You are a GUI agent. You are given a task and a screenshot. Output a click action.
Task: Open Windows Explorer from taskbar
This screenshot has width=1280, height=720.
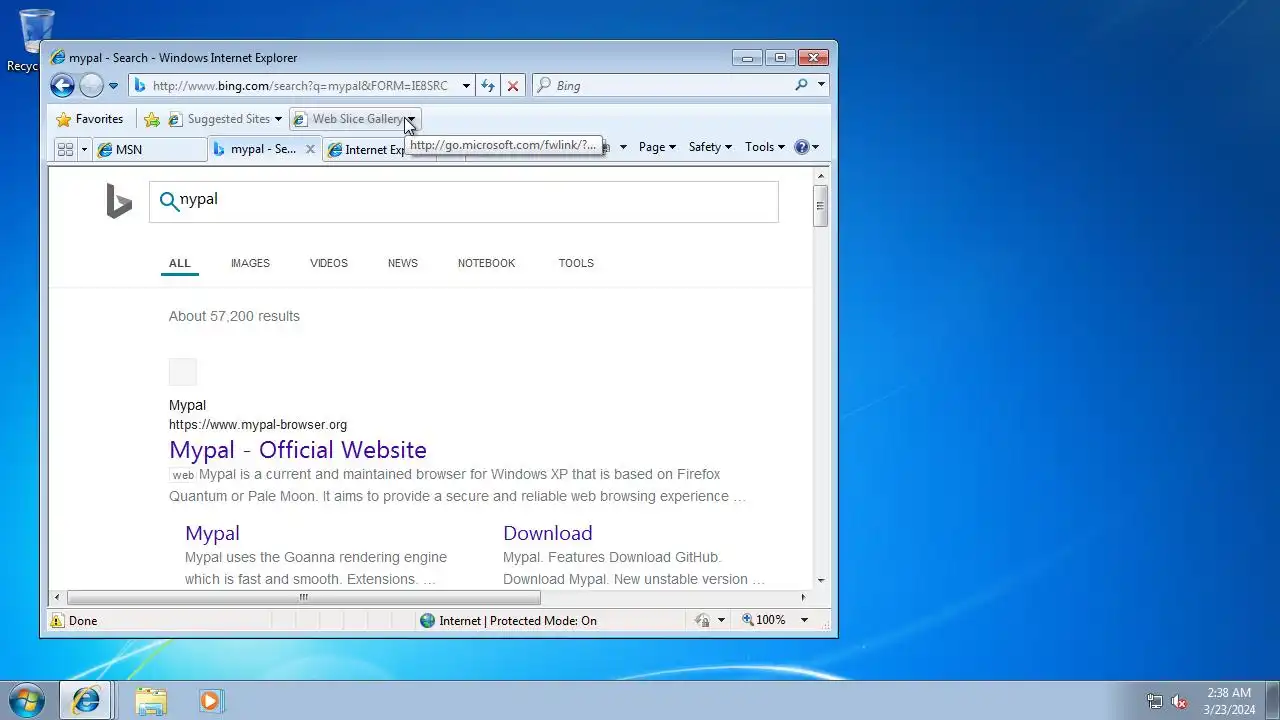[x=151, y=701]
